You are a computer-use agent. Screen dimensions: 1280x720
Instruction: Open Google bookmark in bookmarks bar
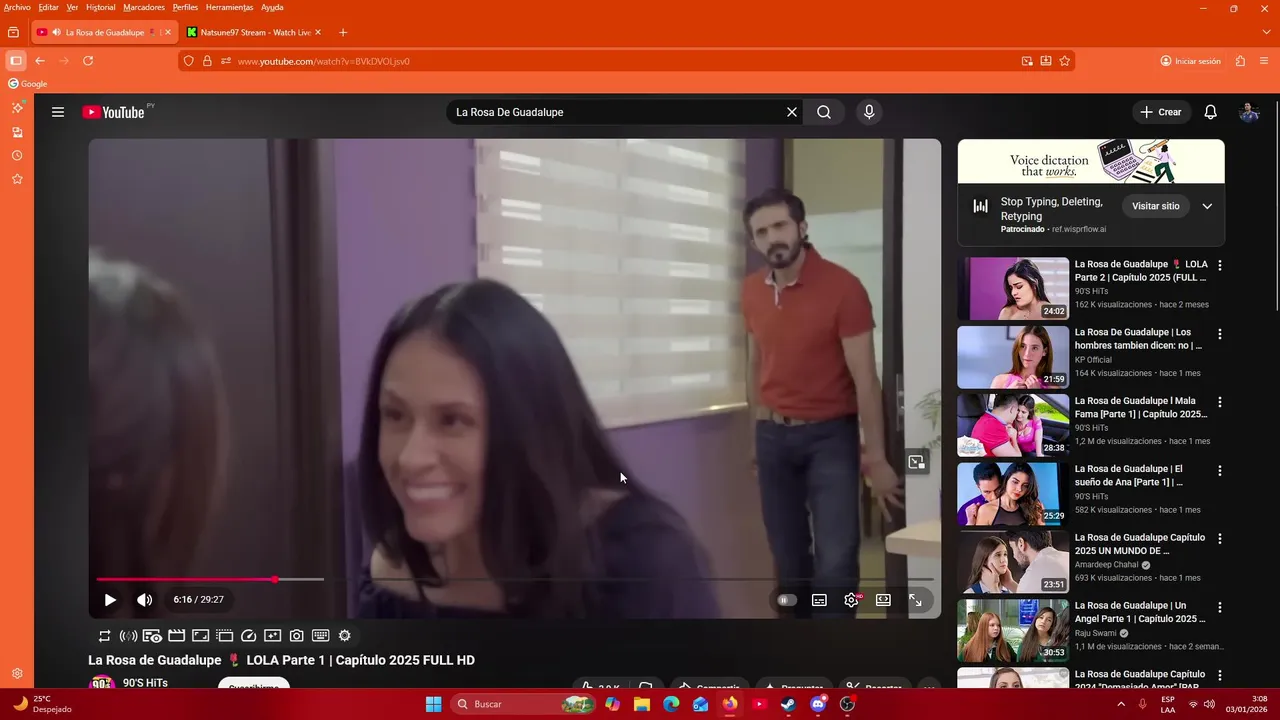28,84
